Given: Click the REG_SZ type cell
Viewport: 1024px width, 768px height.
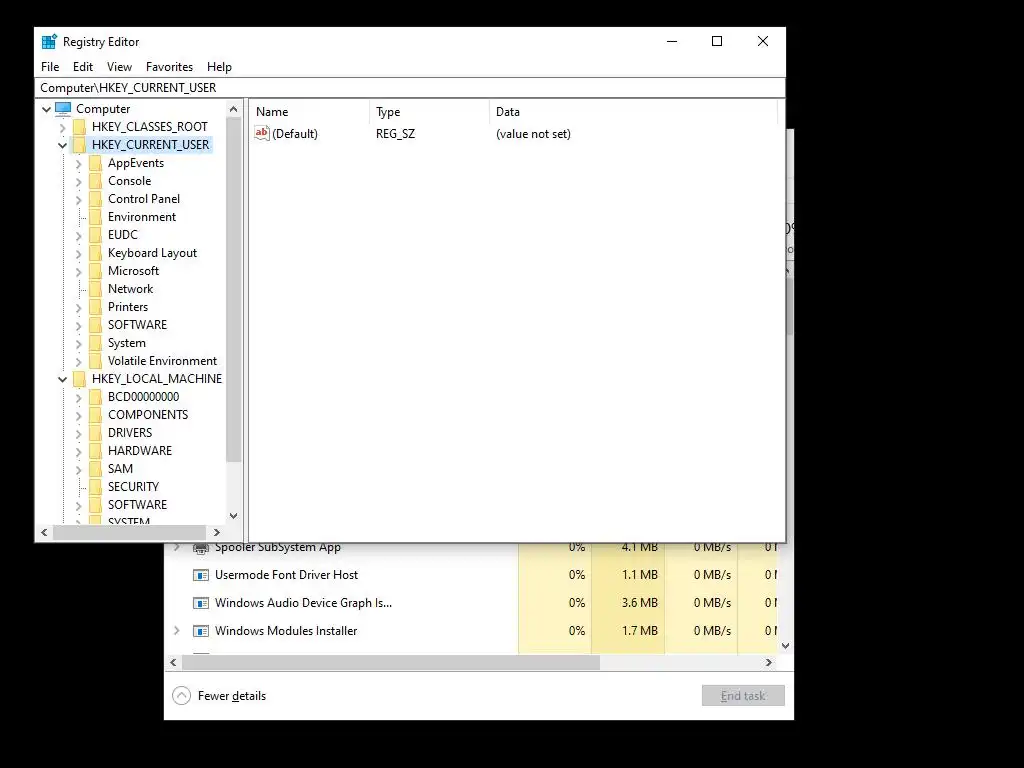Looking at the screenshot, I should [396, 134].
